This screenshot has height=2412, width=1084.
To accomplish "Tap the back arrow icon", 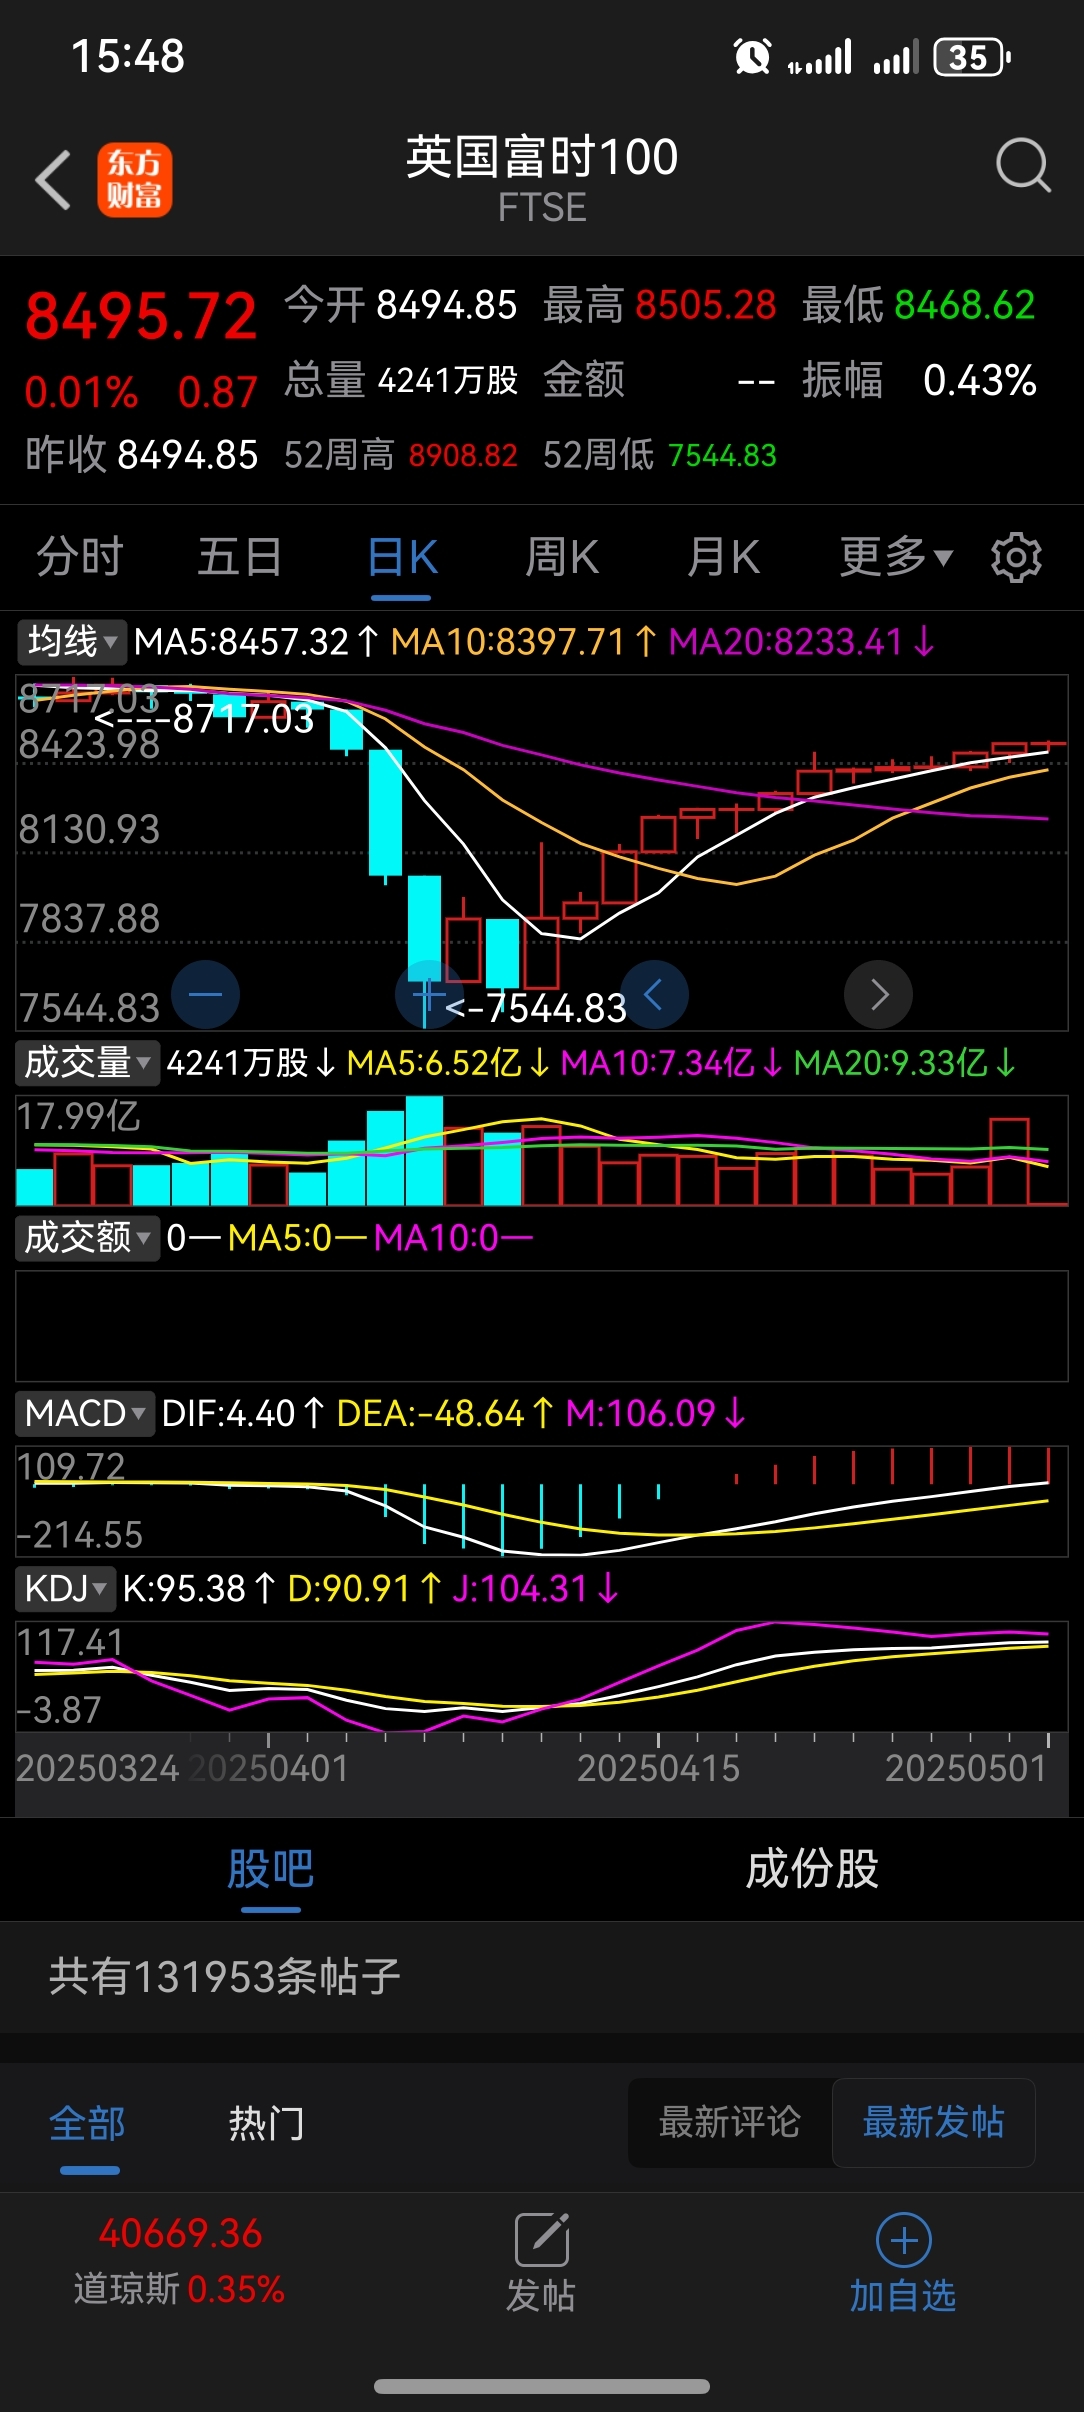I will [x=53, y=180].
